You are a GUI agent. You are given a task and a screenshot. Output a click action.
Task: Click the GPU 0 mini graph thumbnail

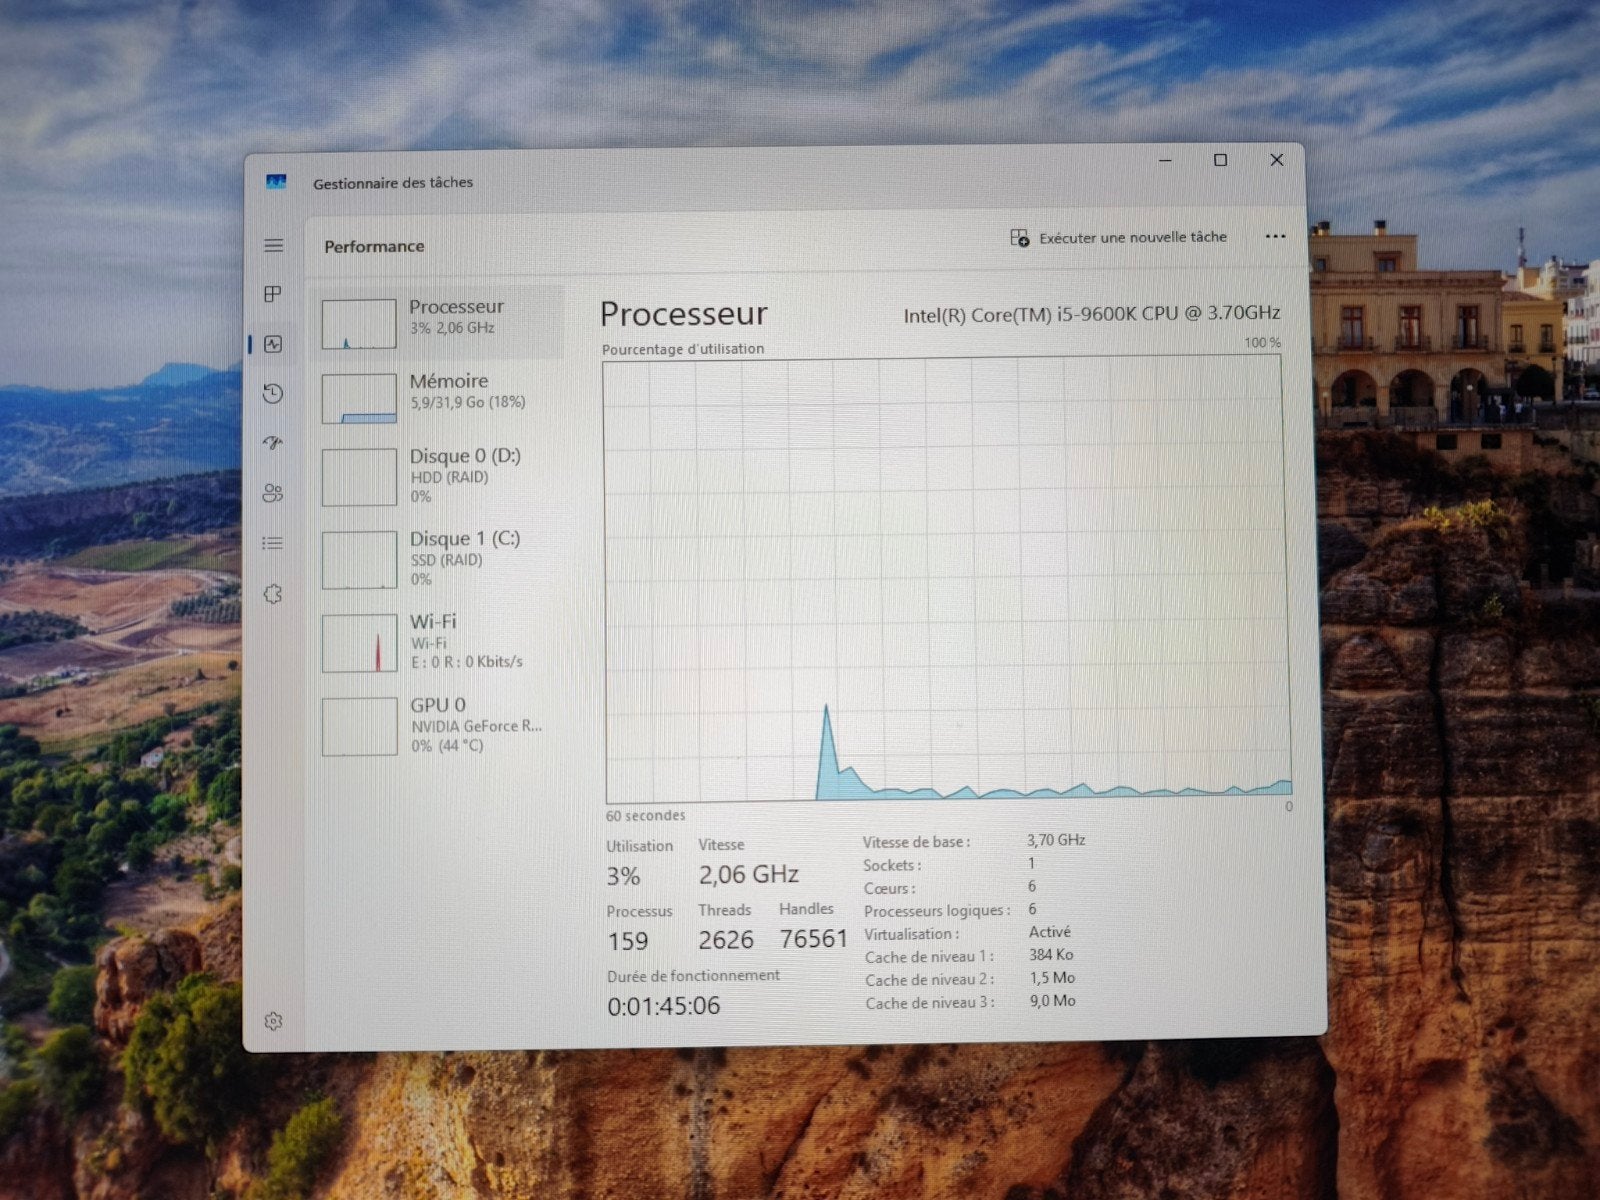(360, 727)
